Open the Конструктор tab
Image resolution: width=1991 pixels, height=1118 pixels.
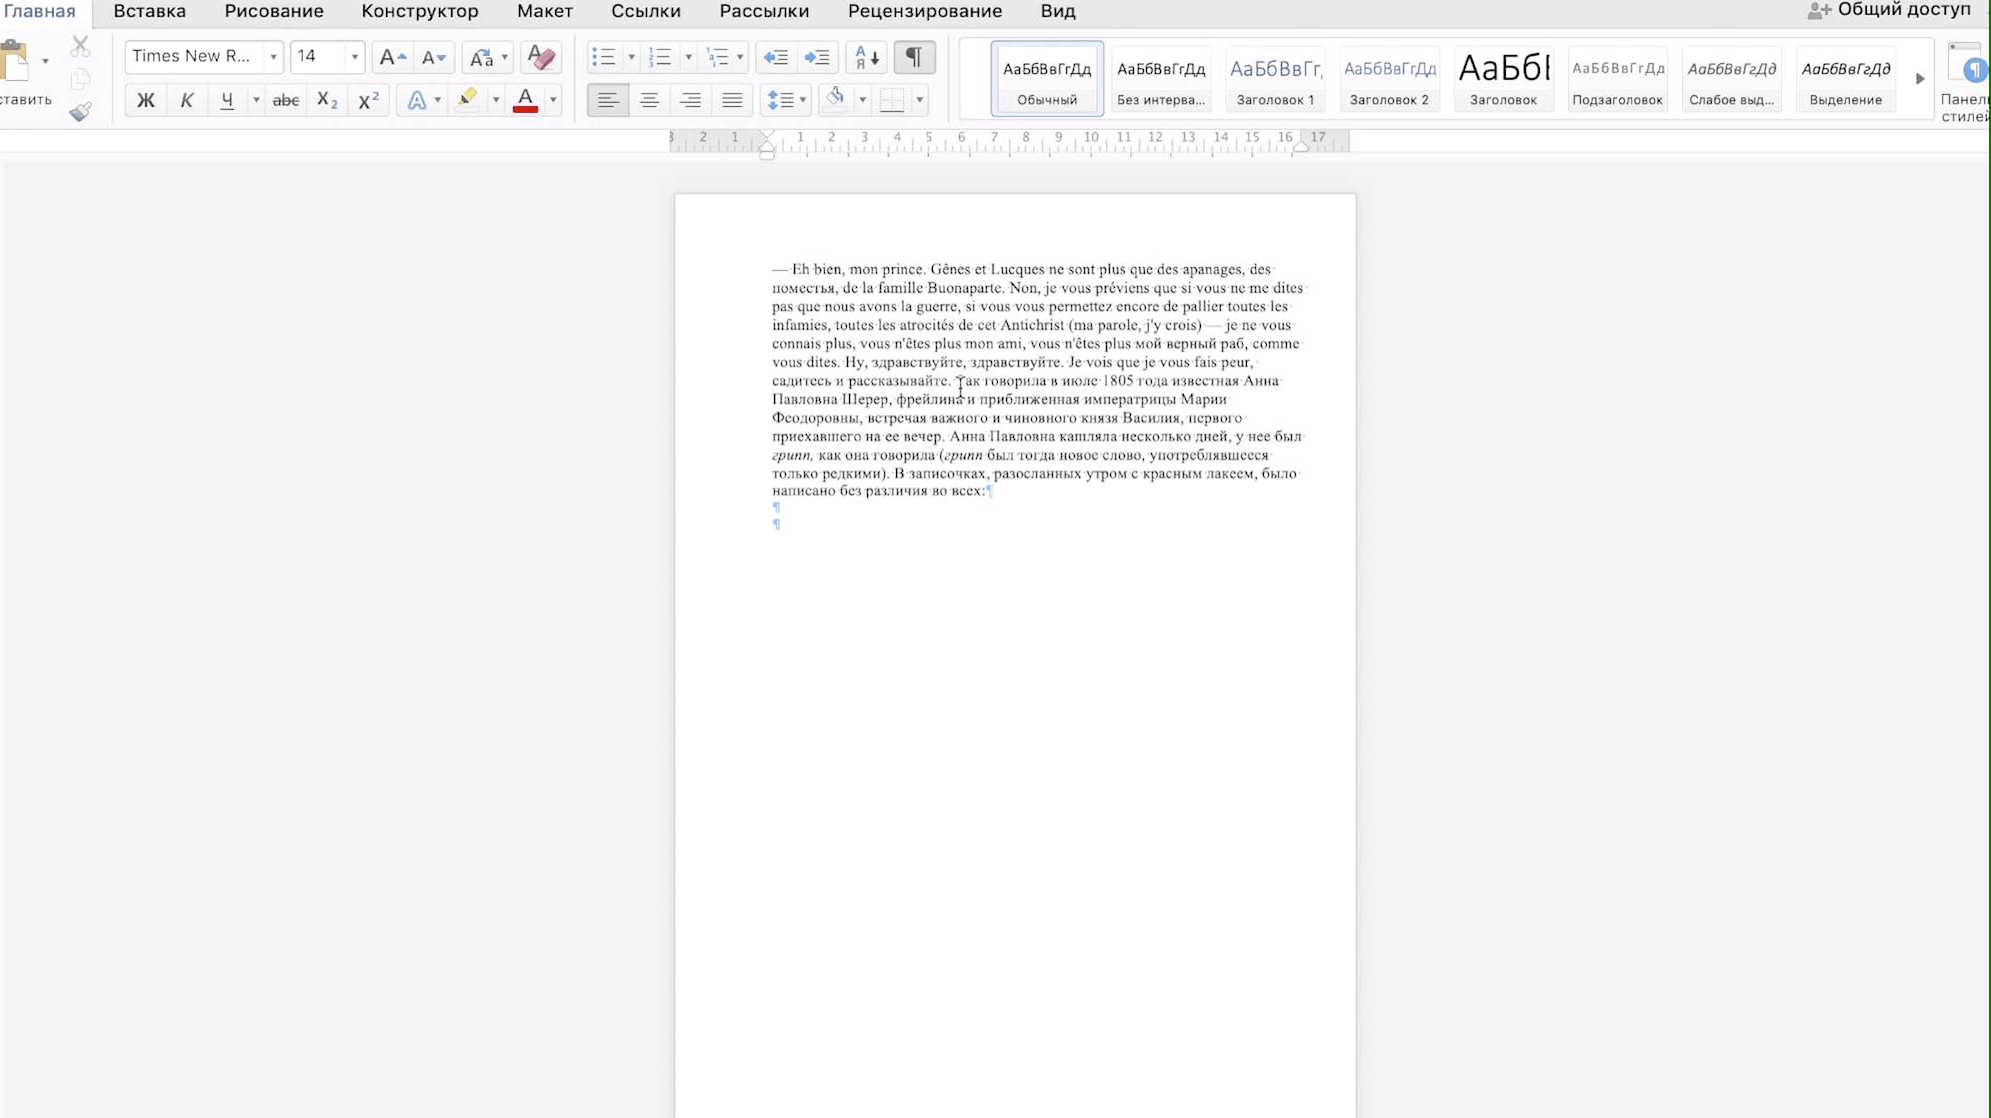tap(420, 11)
